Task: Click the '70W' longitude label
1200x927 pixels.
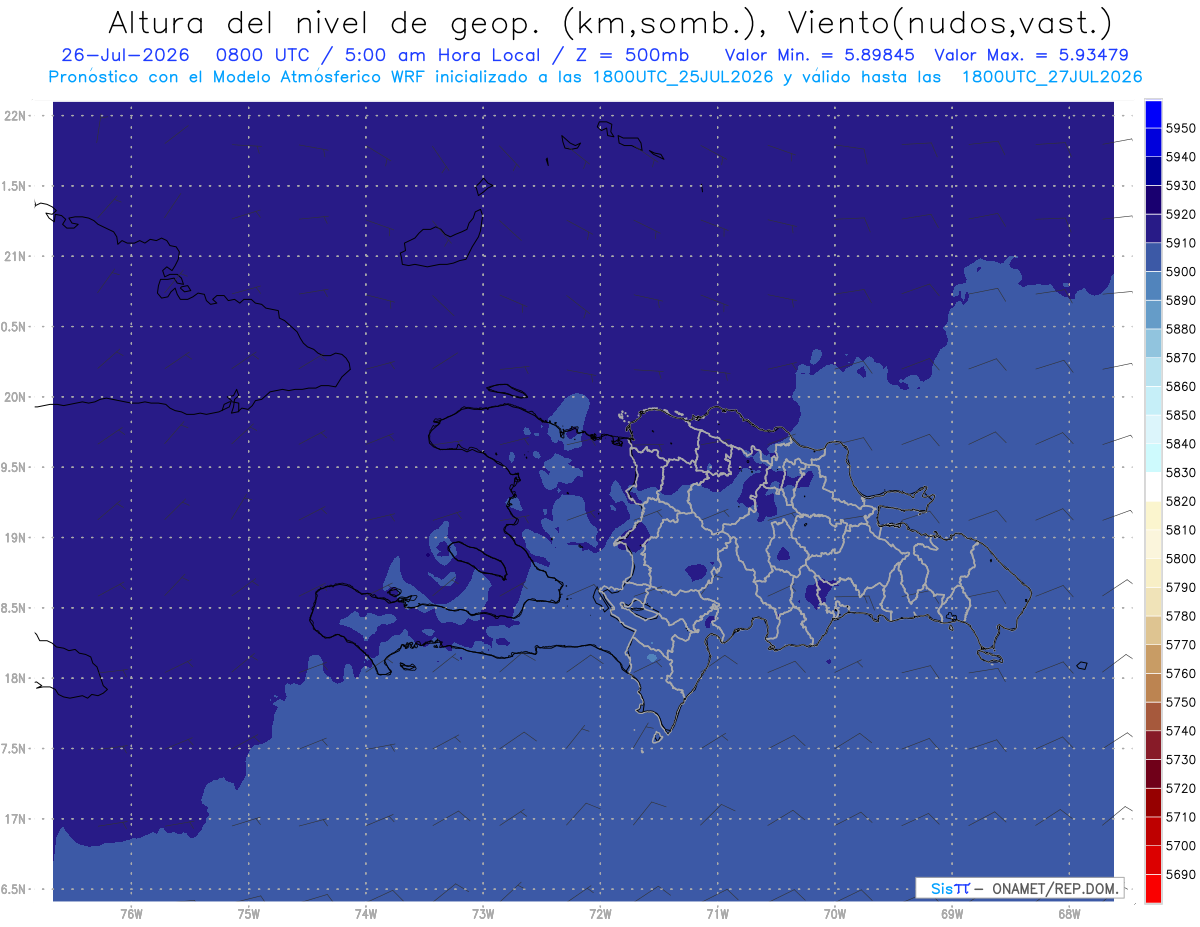Action: [834, 914]
